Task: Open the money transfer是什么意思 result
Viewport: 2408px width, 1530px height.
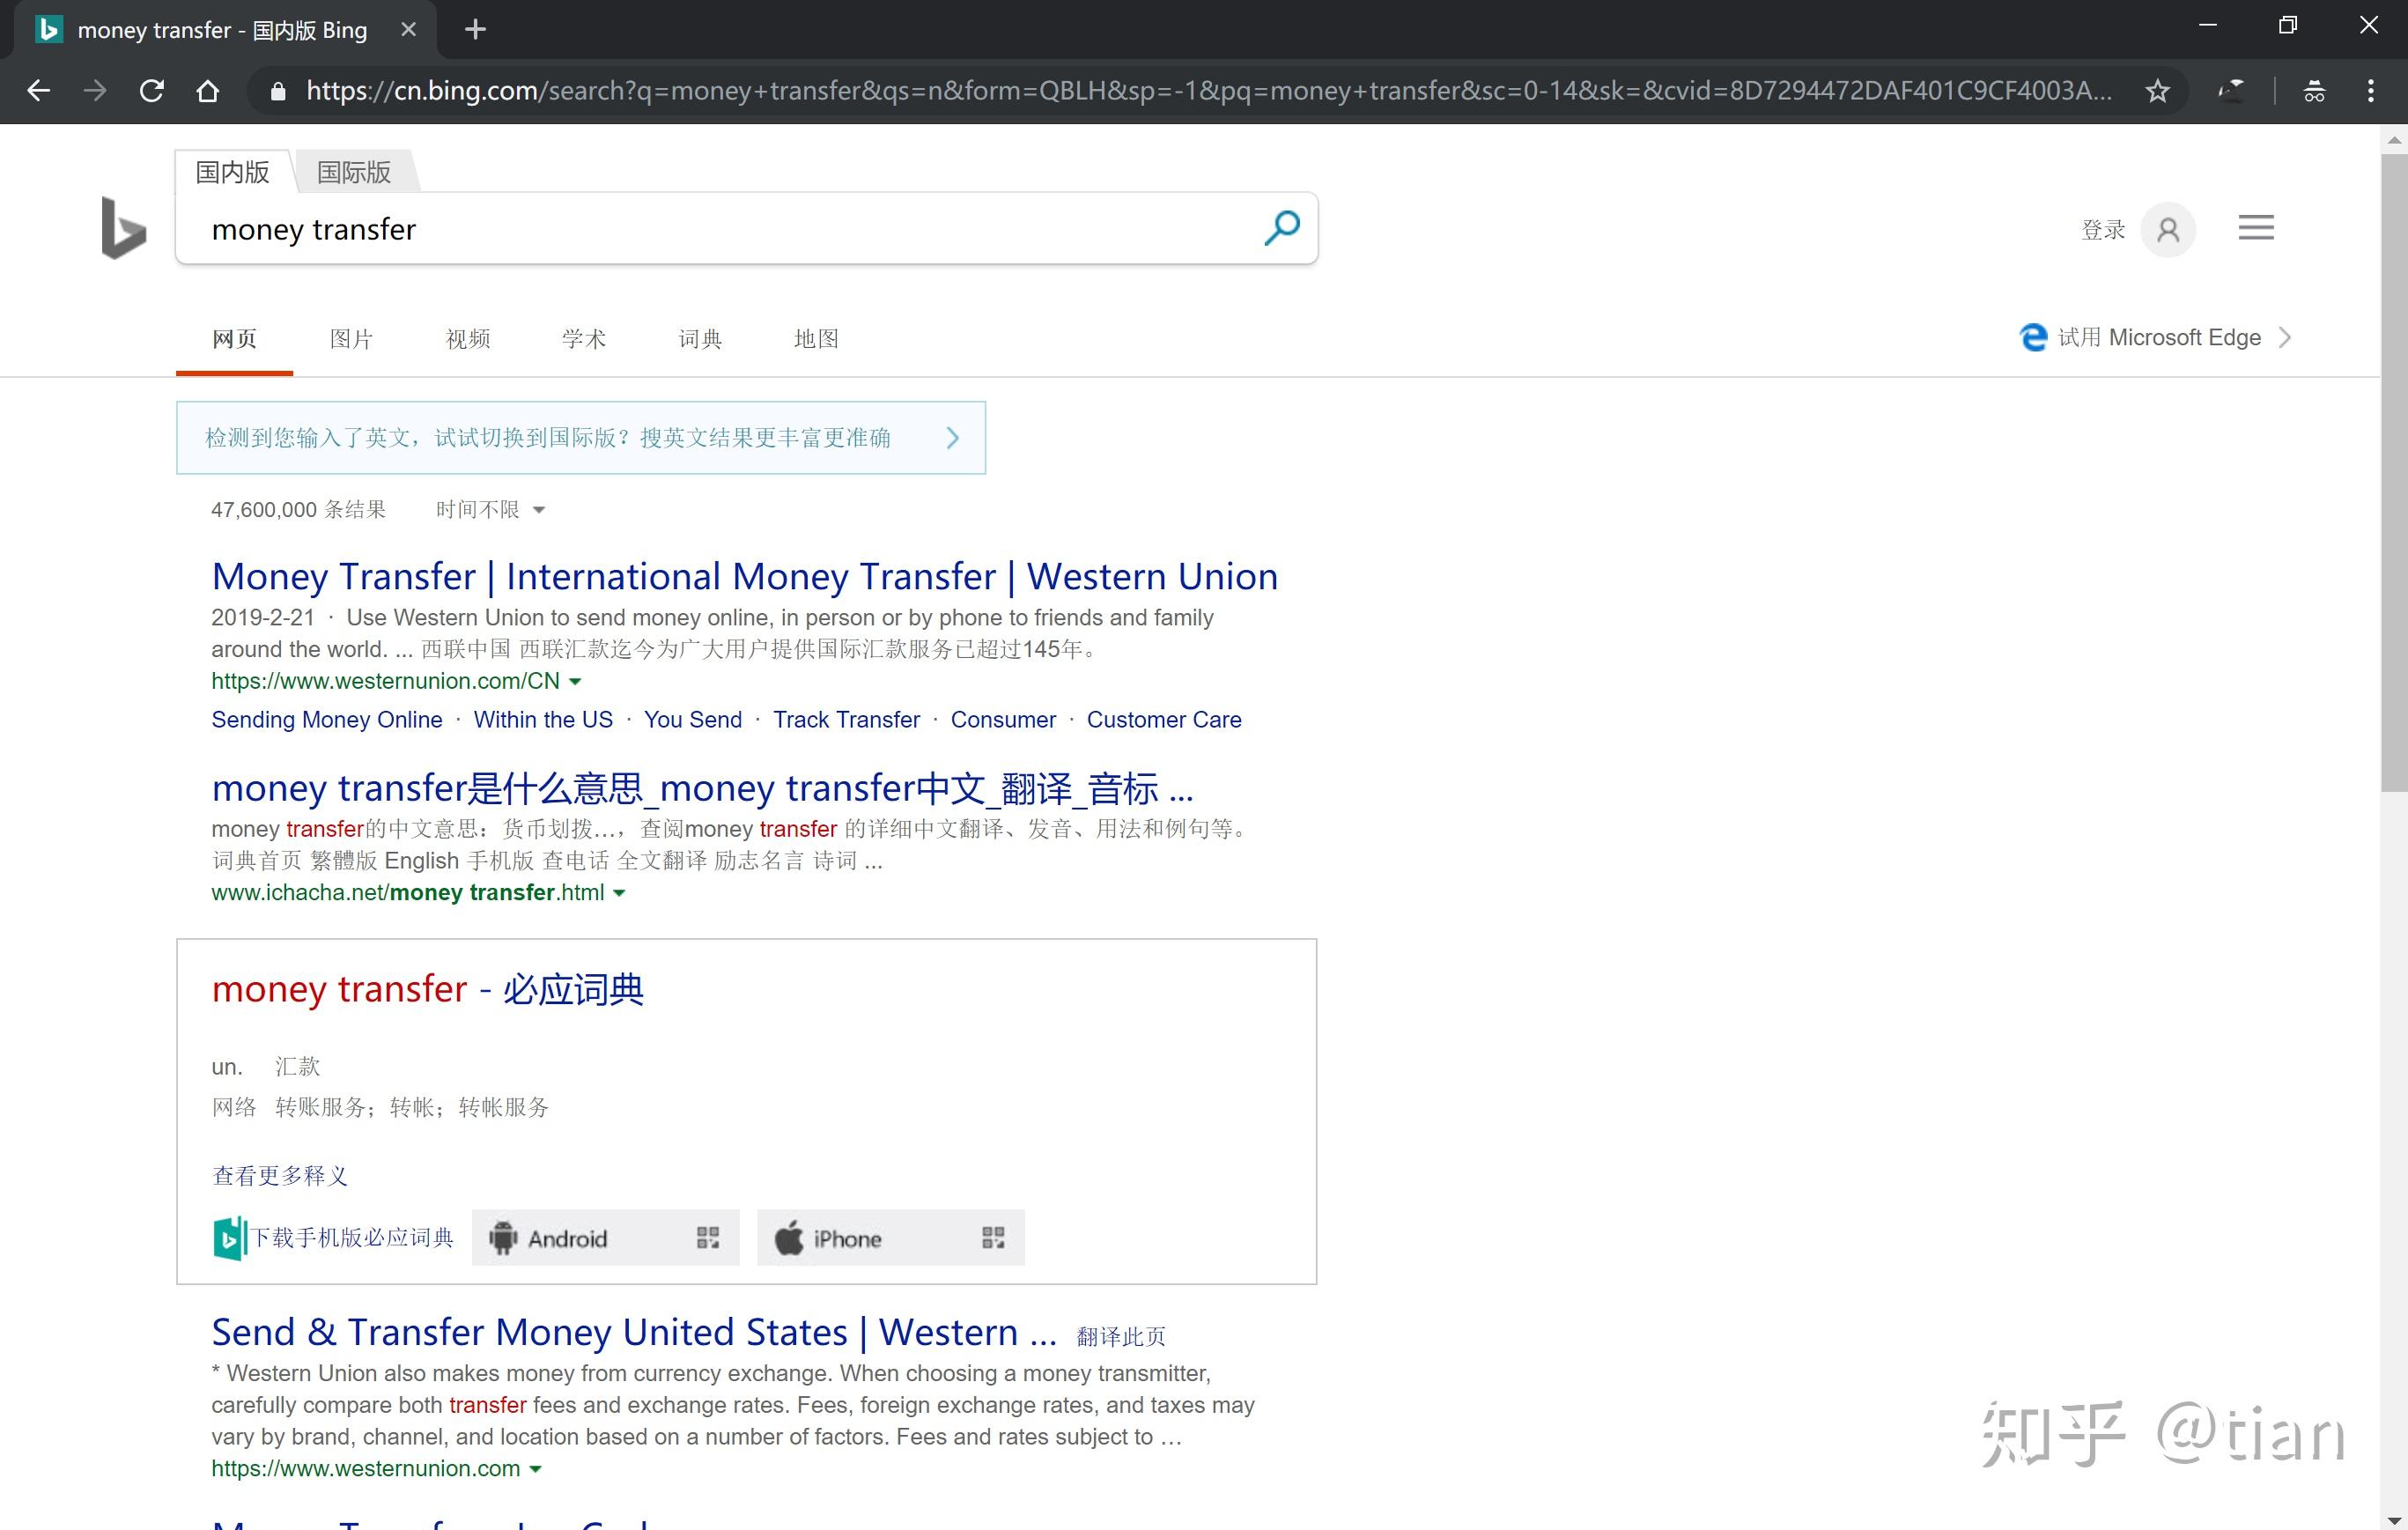Action: 702,789
